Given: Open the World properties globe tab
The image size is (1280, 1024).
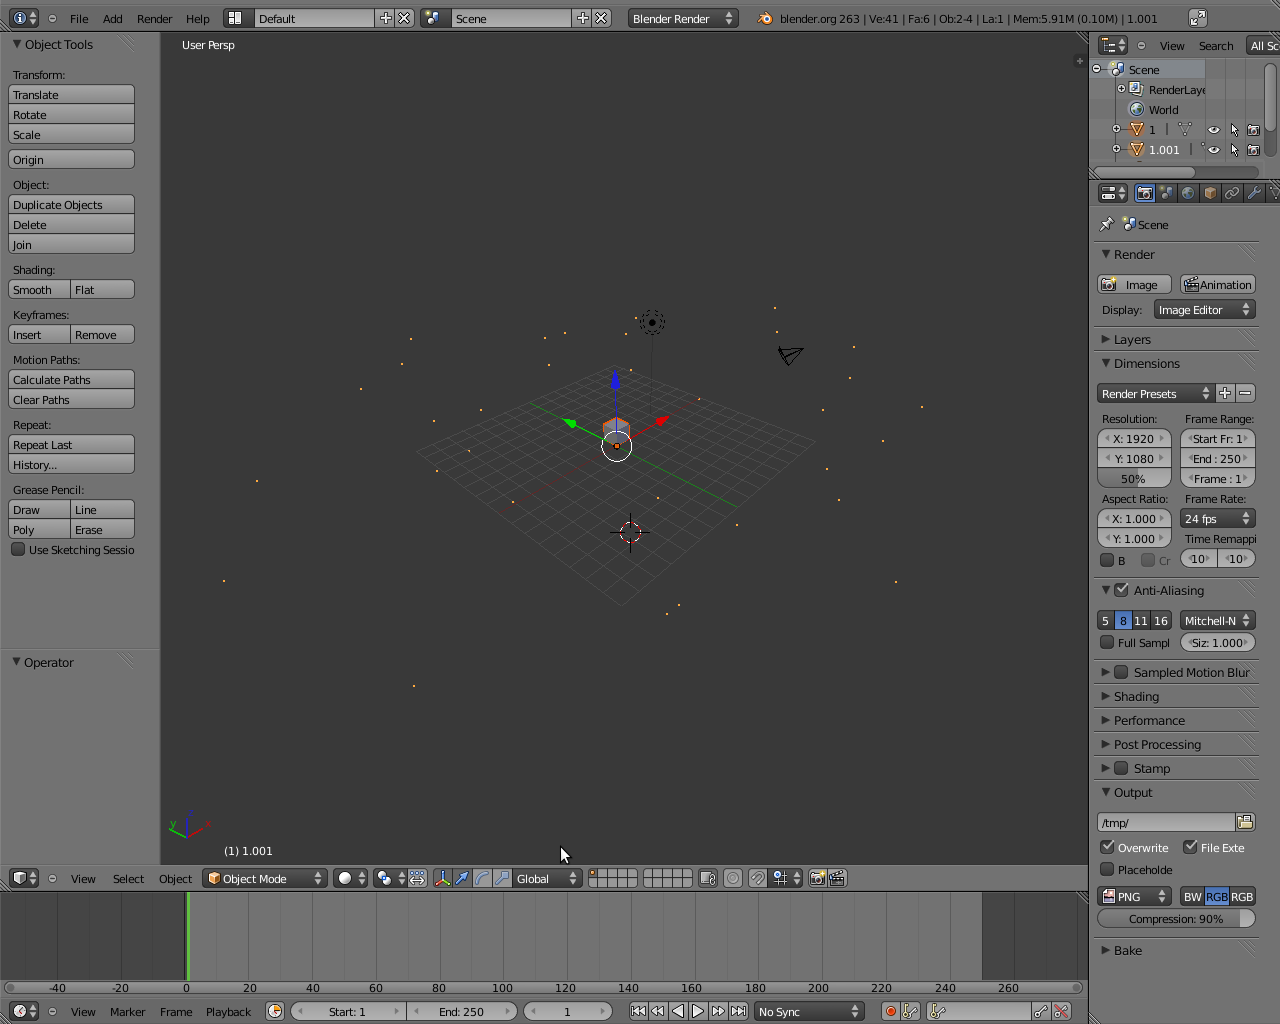Looking at the screenshot, I should pyautogui.click(x=1188, y=193).
